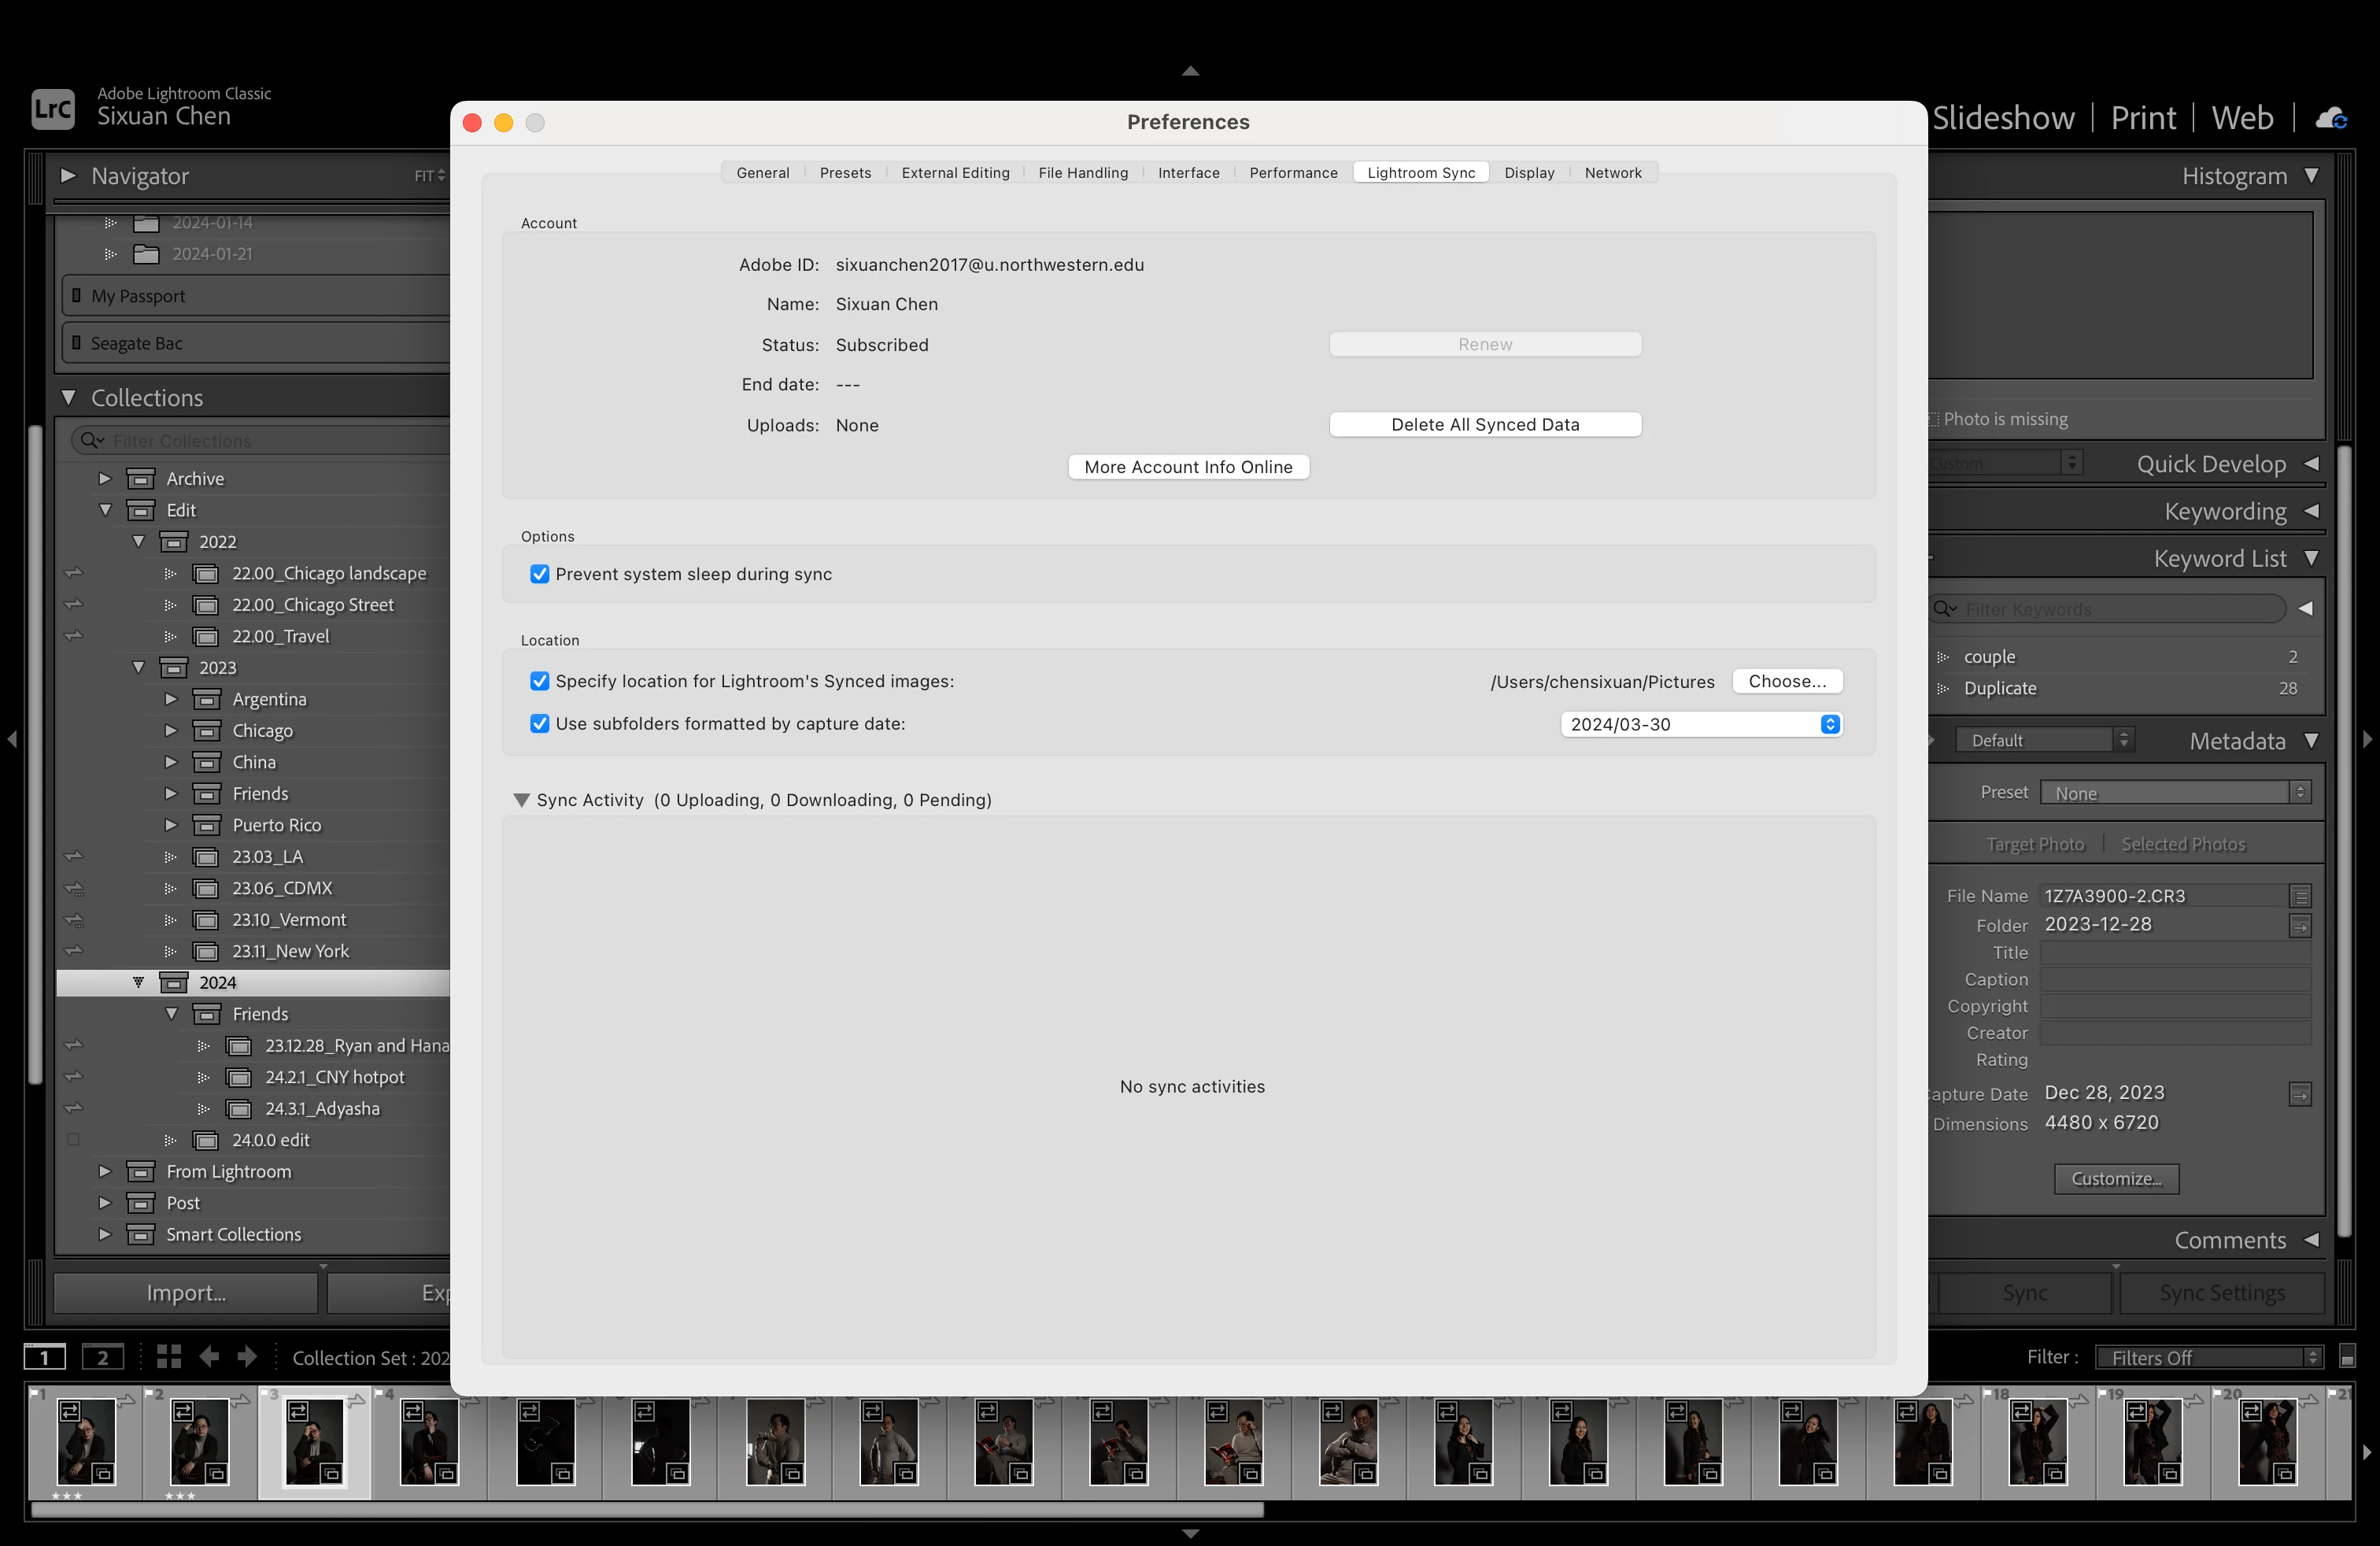Viewport: 2380px width, 1546px height.
Task: Click the cloud sync status icon
Action: pos(2331,118)
